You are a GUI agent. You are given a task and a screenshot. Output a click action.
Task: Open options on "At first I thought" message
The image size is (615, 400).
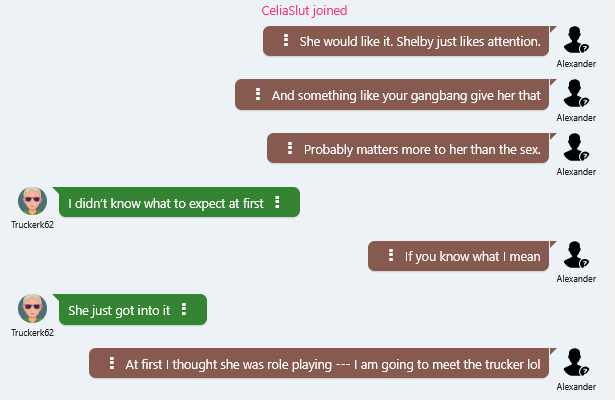pyautogui.click(x=112, y=364)
